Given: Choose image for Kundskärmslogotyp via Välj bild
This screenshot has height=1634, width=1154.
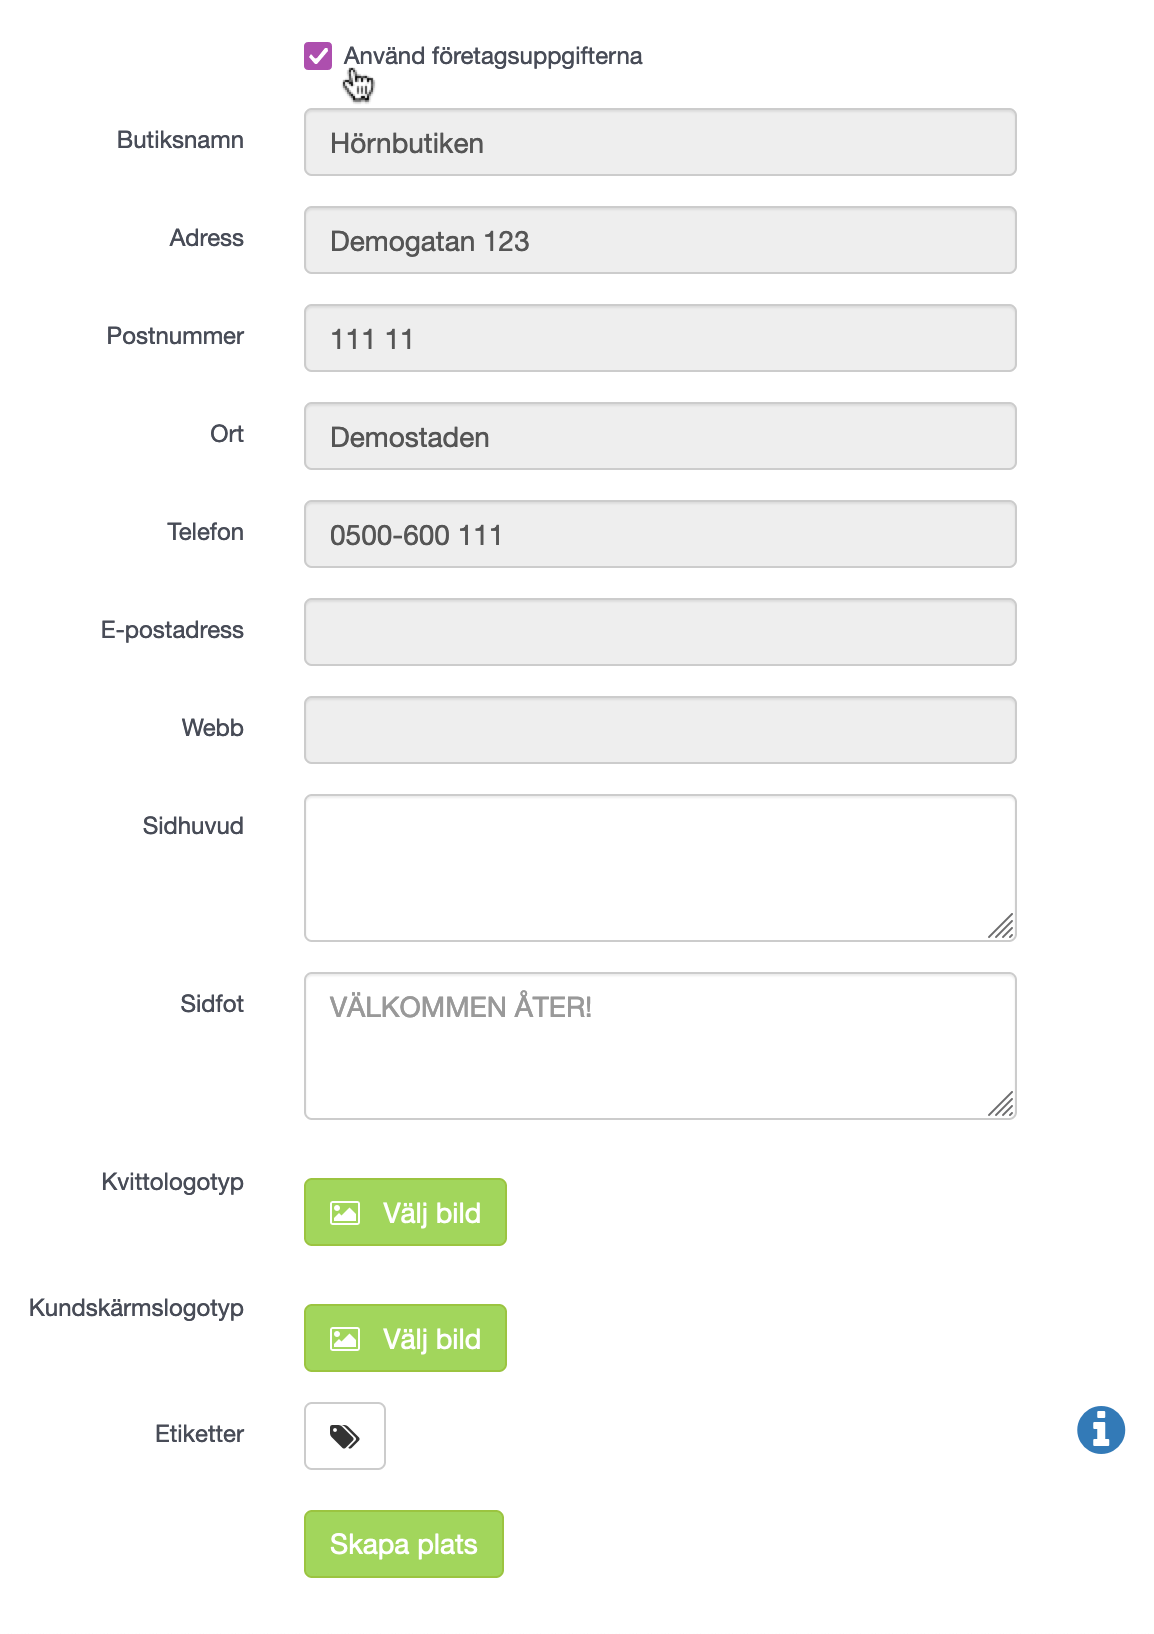Looking at the screenshot, I should click(x=405, y=1338).
